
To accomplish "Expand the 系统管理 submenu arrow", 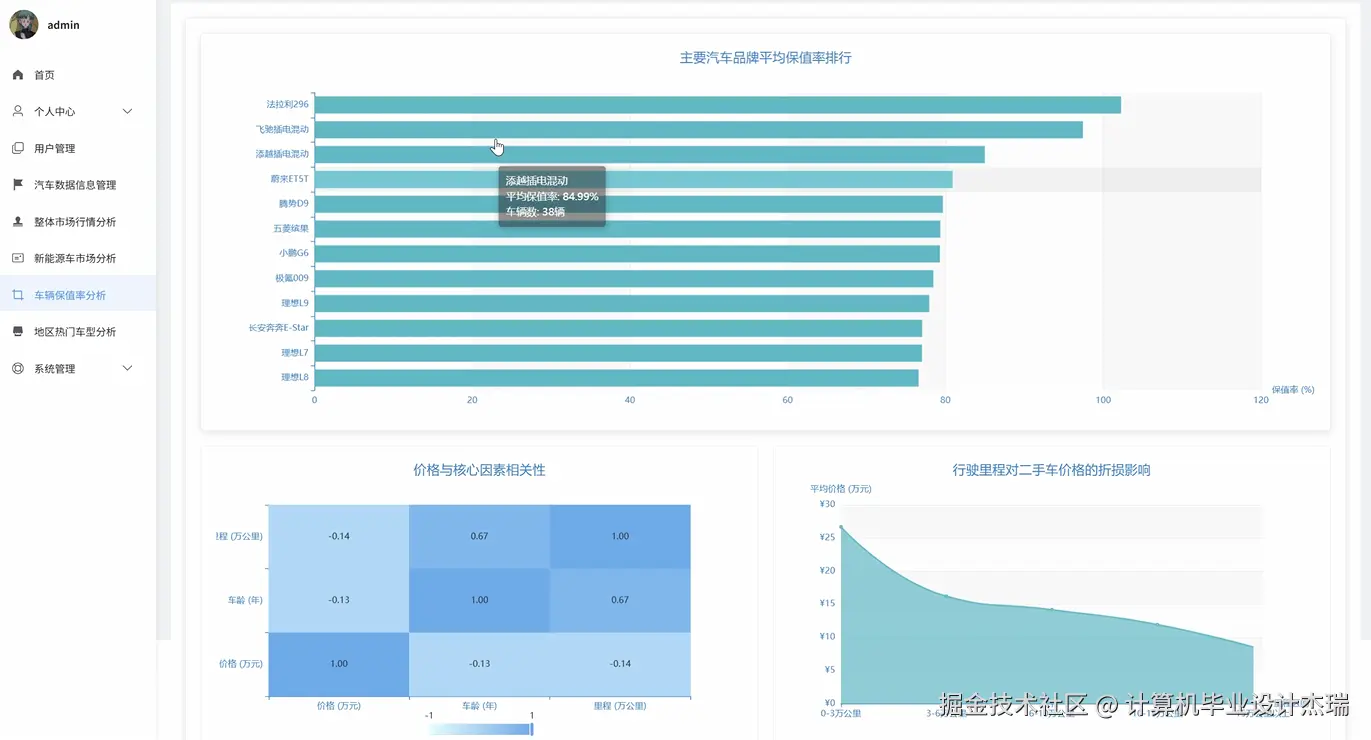I will (x=127, y=368).
